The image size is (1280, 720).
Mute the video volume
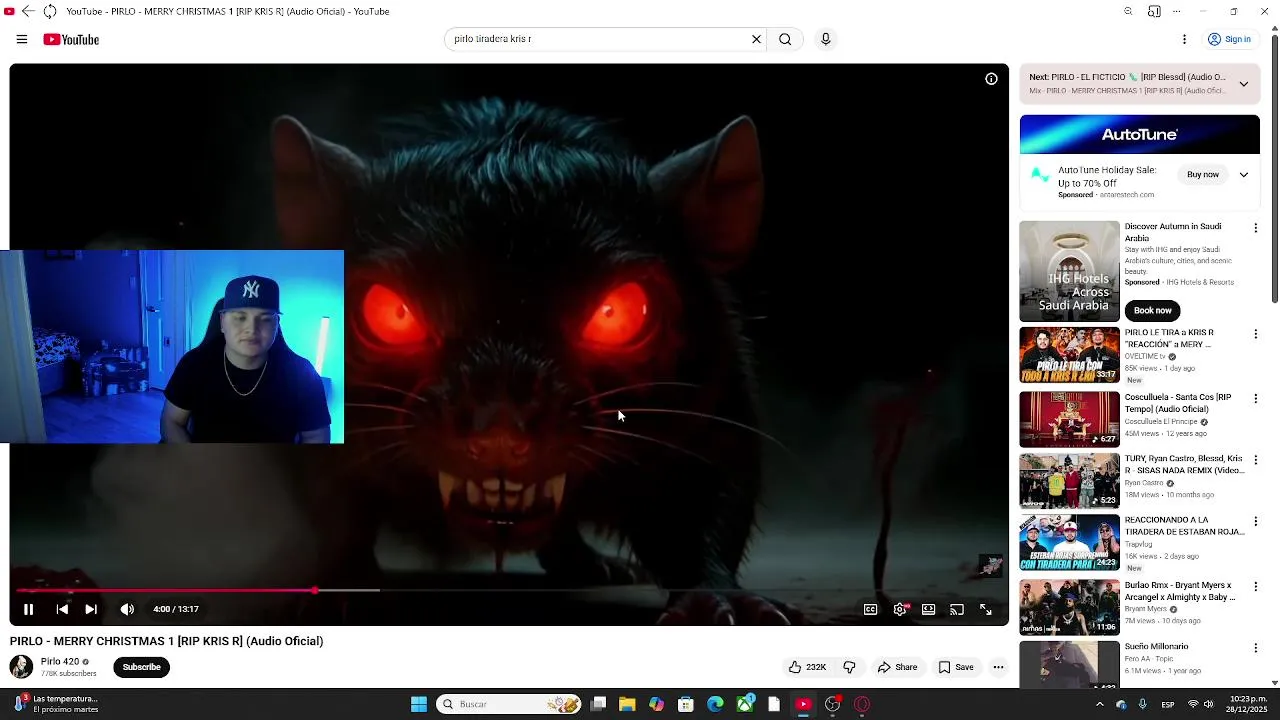(x=127, y=609)
